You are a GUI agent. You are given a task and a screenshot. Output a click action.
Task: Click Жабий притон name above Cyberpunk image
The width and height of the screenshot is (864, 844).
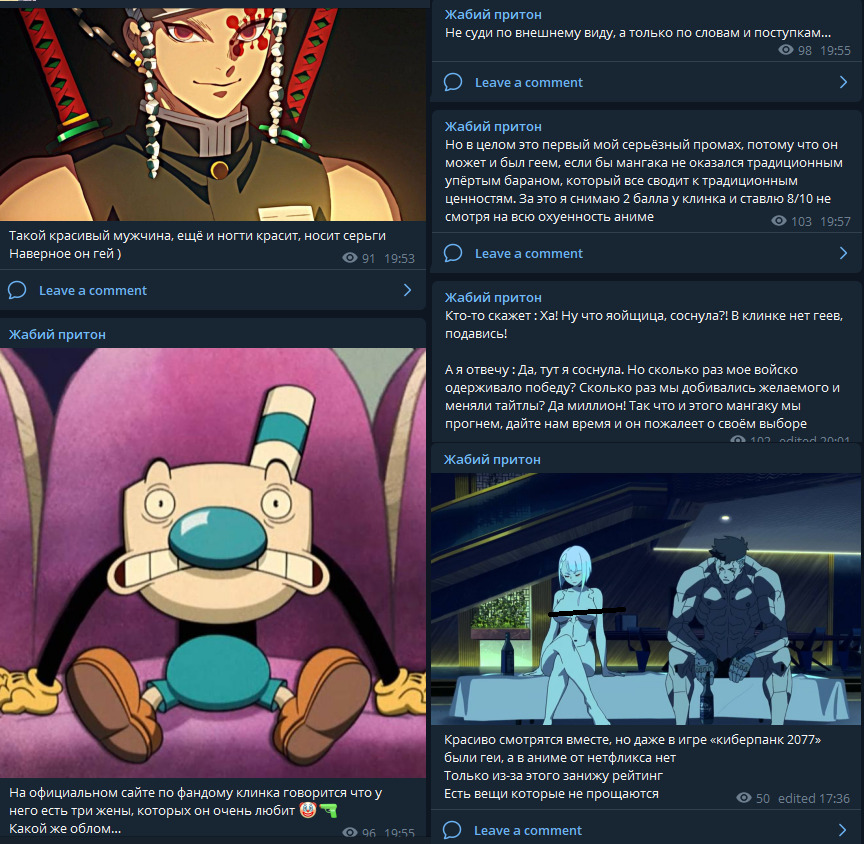coord(492,459)
